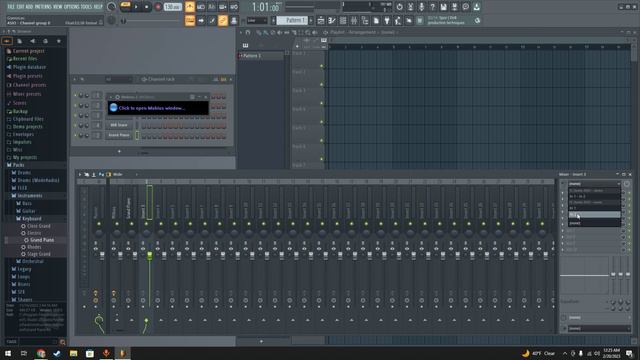Open the EDIT menu
The width and height of the screenshot is (640, 360).
(19, 7)
